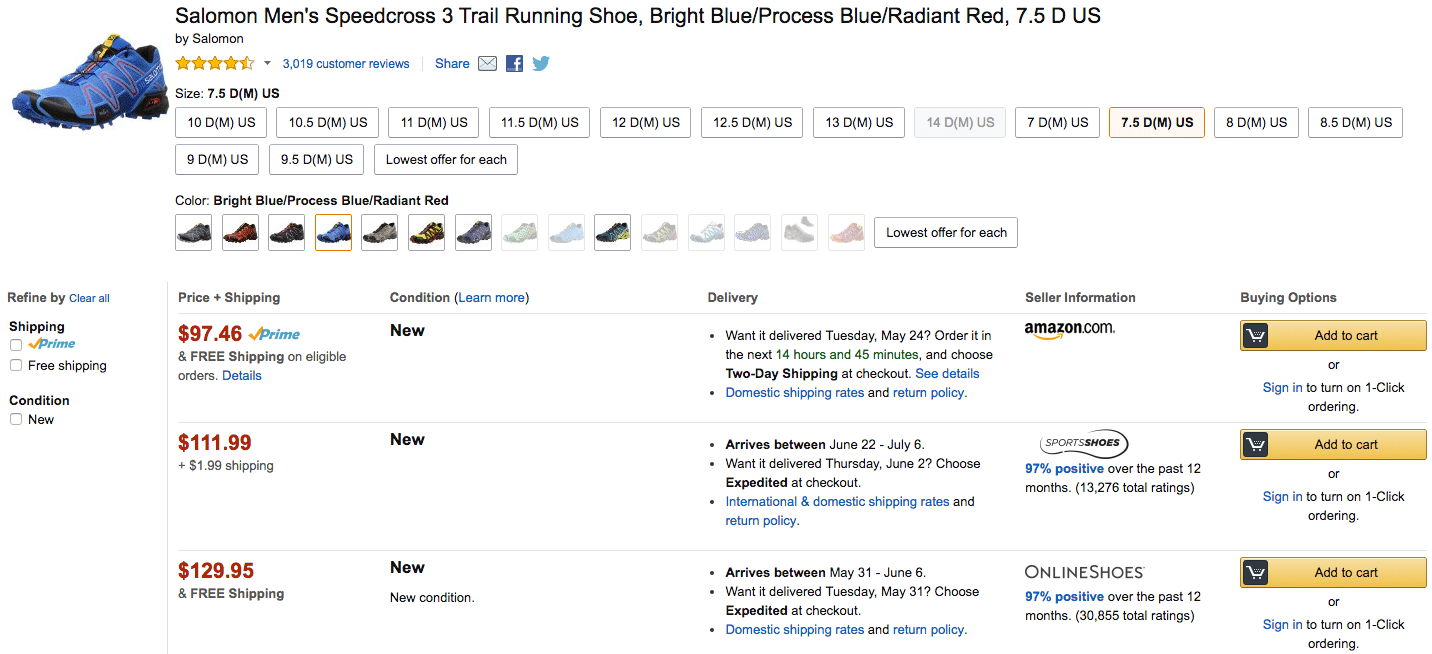The height and width of the screenshot is (654, 1432).
Task: Clear all refine filters
Action: point(89,298)
